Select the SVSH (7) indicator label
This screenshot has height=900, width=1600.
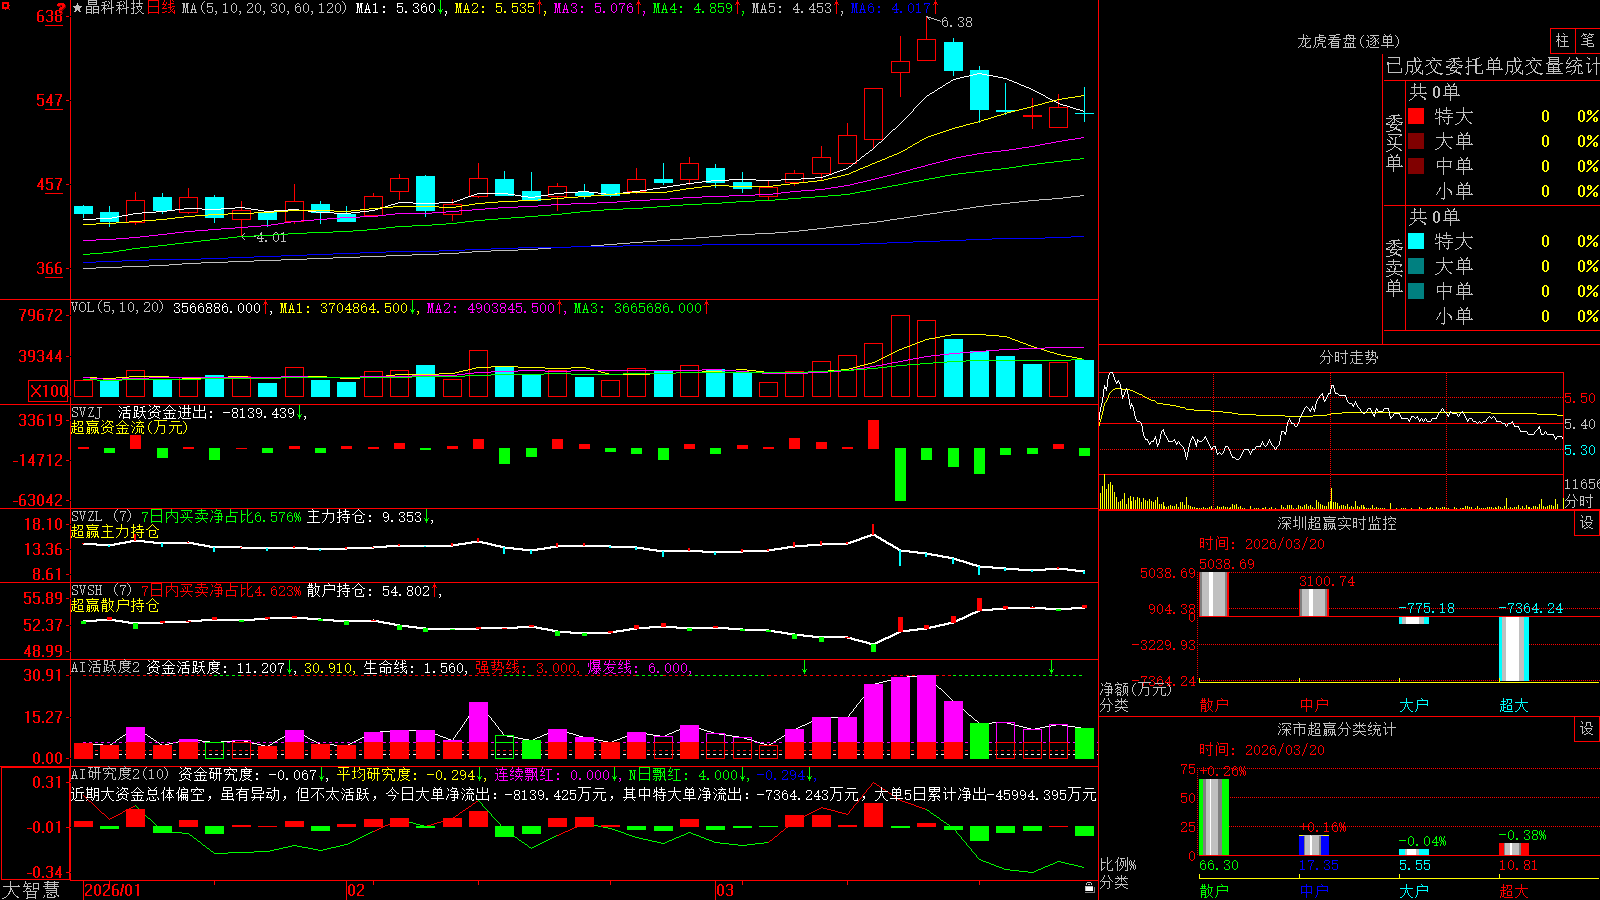(101, 590)
